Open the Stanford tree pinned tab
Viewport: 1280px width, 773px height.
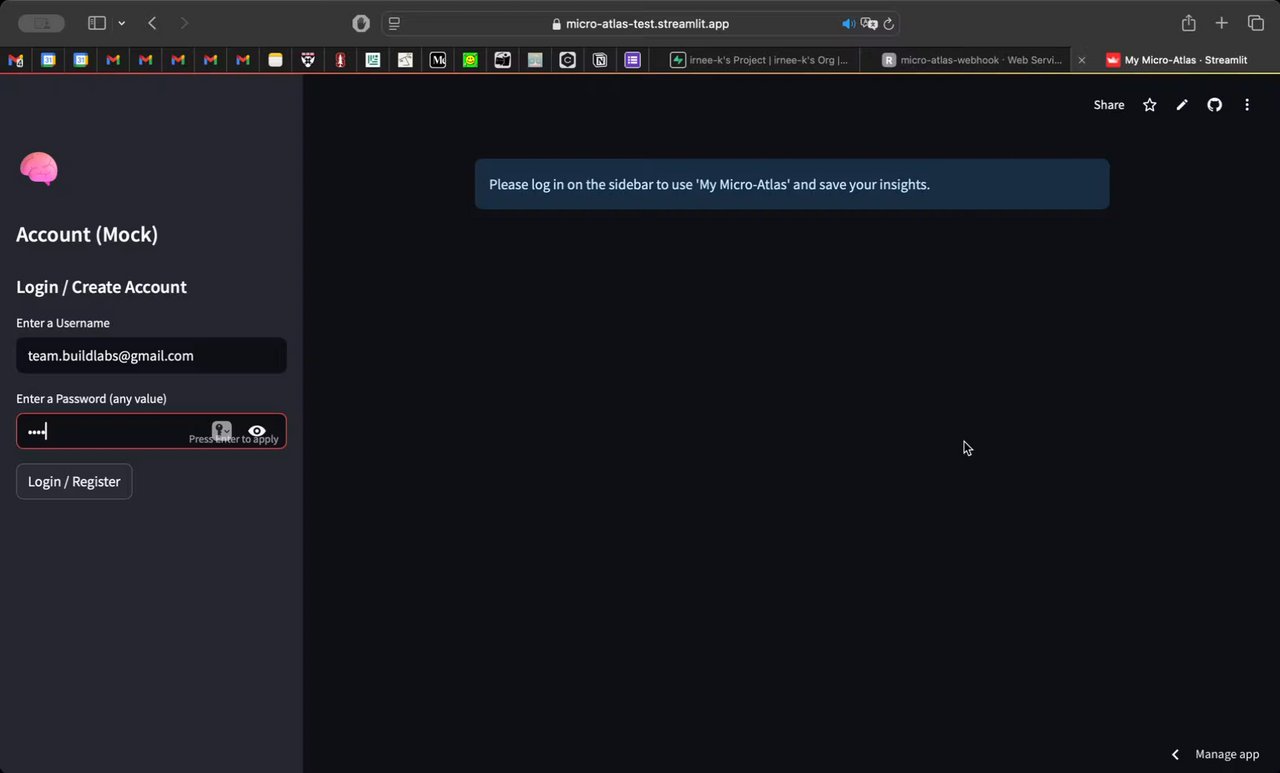pyautogui.click(x=340, y=60)
